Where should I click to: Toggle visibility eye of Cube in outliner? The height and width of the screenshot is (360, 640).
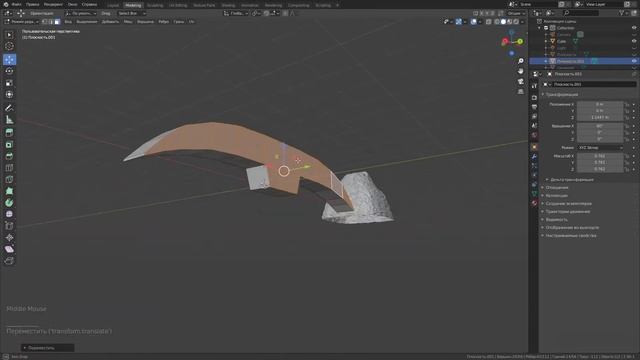click(x=634, y=41)
